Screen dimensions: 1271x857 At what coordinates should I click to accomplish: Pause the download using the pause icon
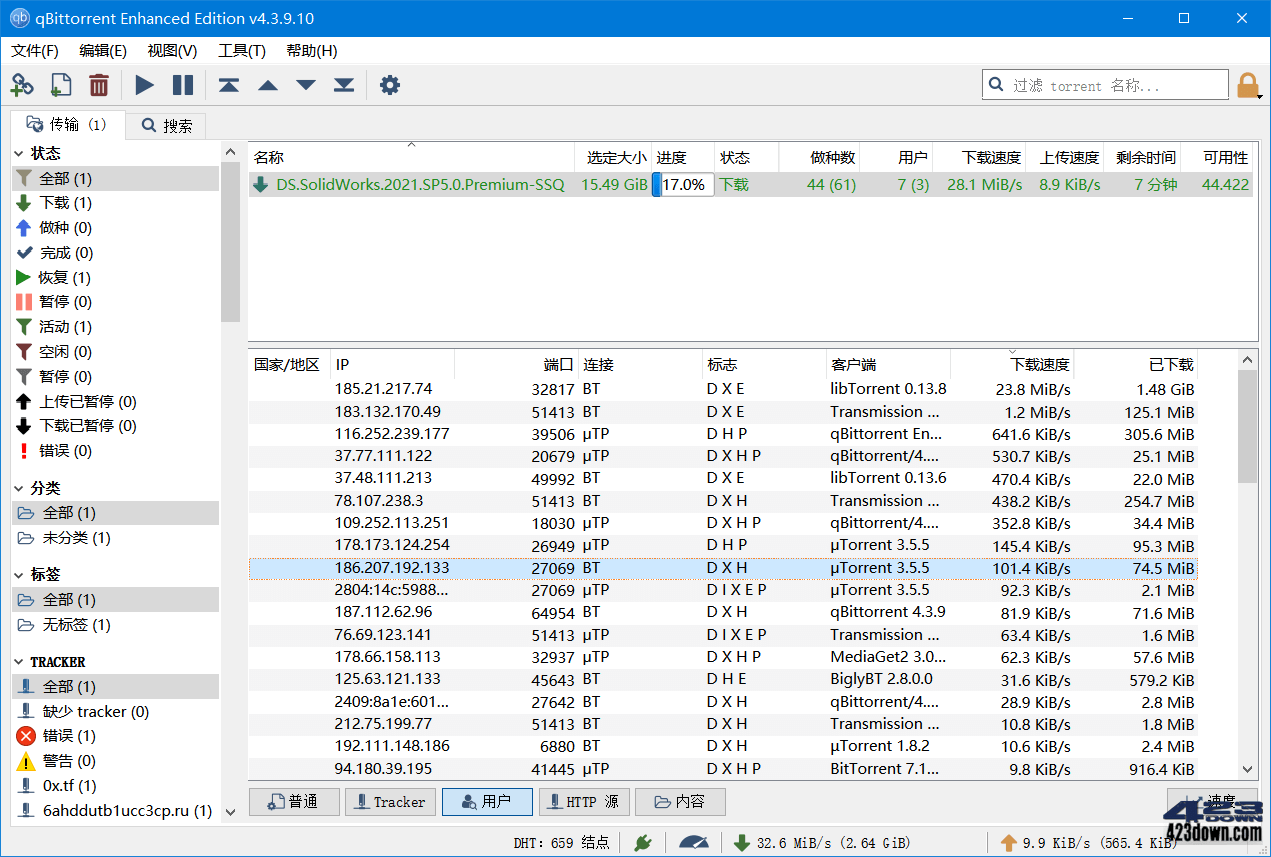click(x=183, y=85)
